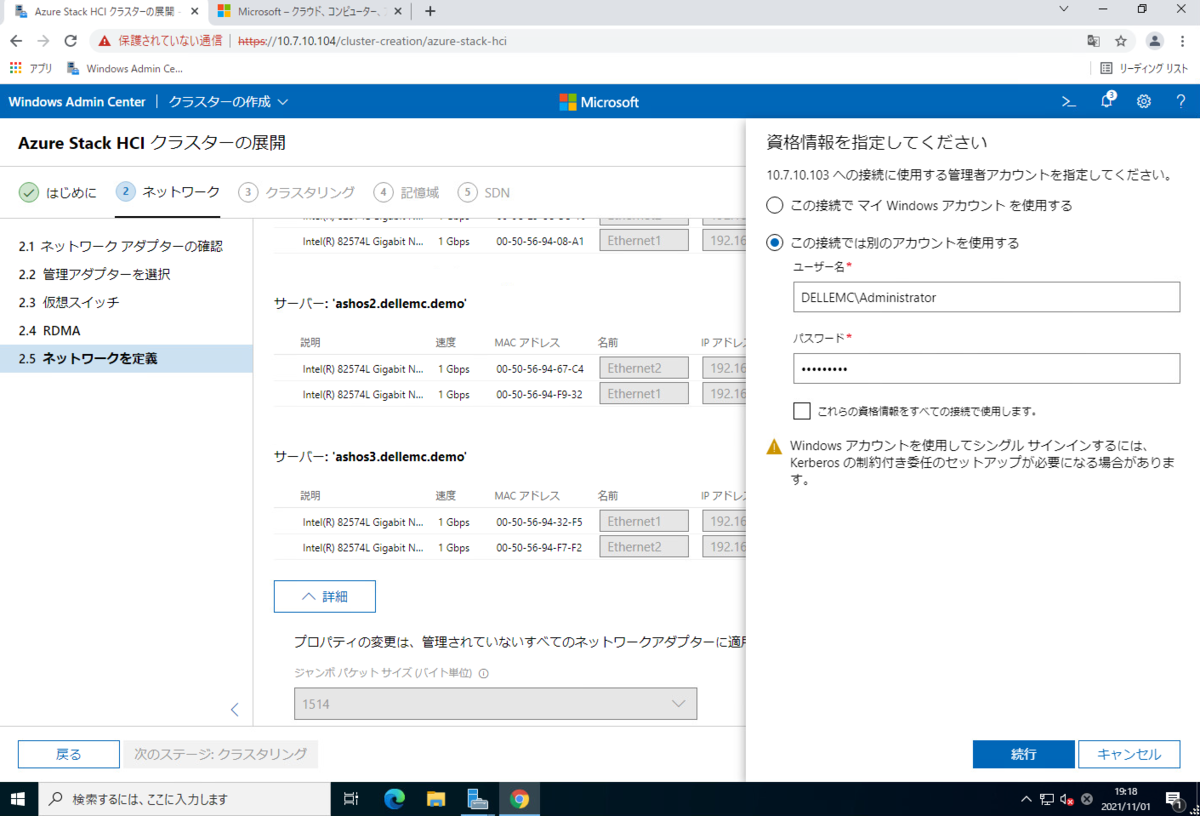
Task: Select the マイ Windows アカウント radio option
Action: (774, 205)
